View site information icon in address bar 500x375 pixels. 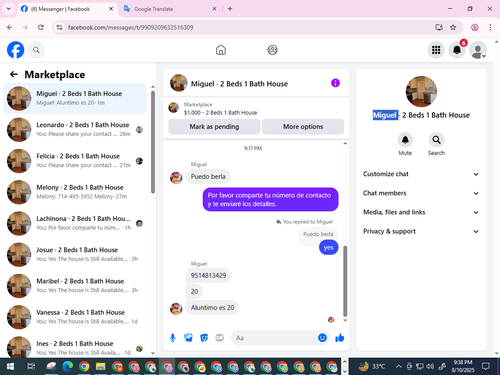click(x=59, y=27)
